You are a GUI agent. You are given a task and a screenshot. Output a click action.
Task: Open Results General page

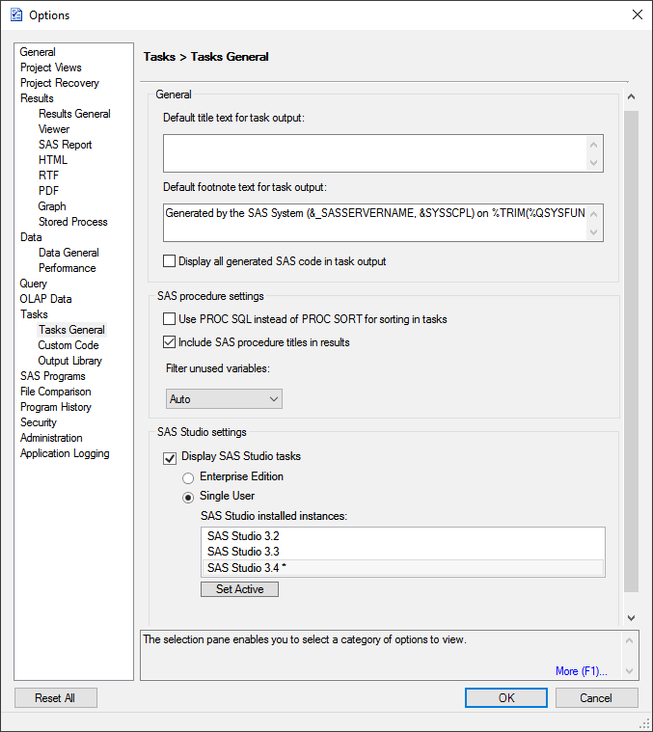coord(74,113)
